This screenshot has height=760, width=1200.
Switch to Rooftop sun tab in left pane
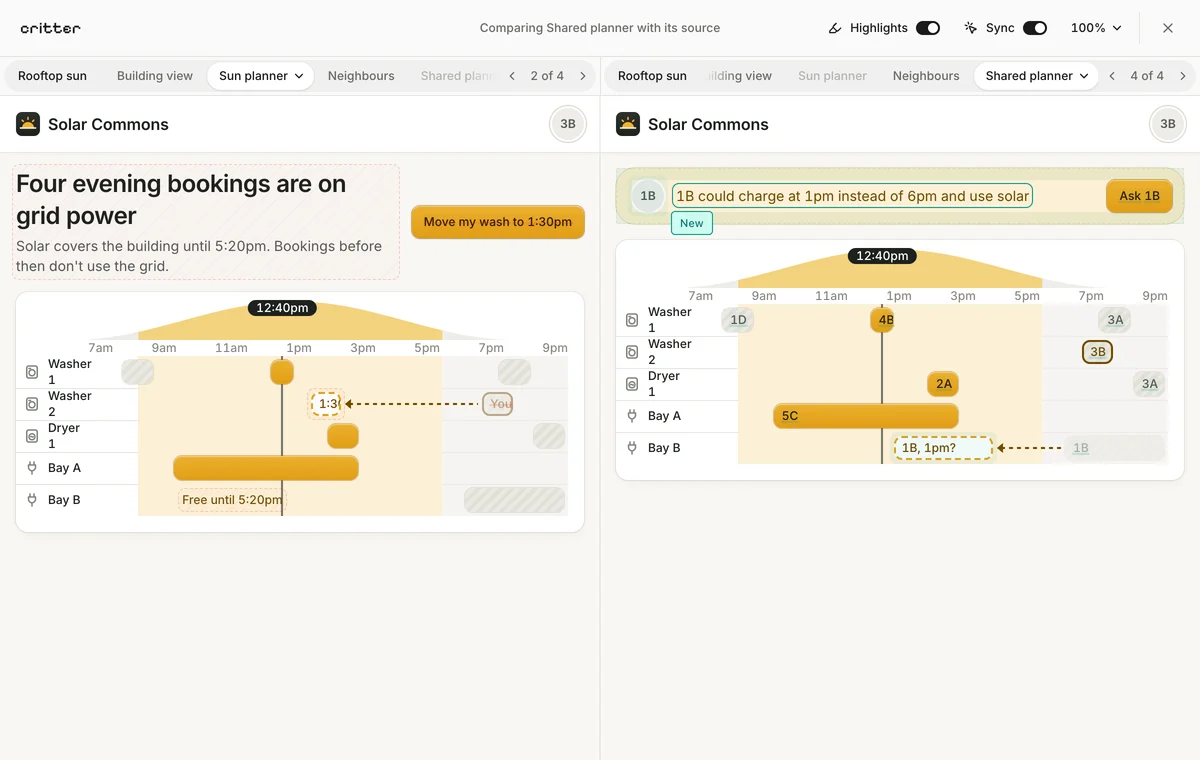pyautogui.click(x=52, y=76)
